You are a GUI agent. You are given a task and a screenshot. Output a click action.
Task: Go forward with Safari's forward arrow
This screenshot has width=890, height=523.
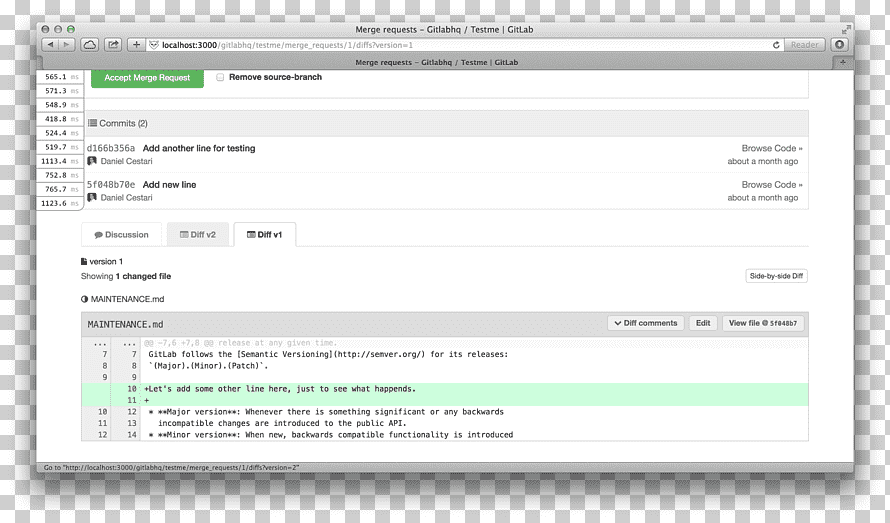[67, 44]
